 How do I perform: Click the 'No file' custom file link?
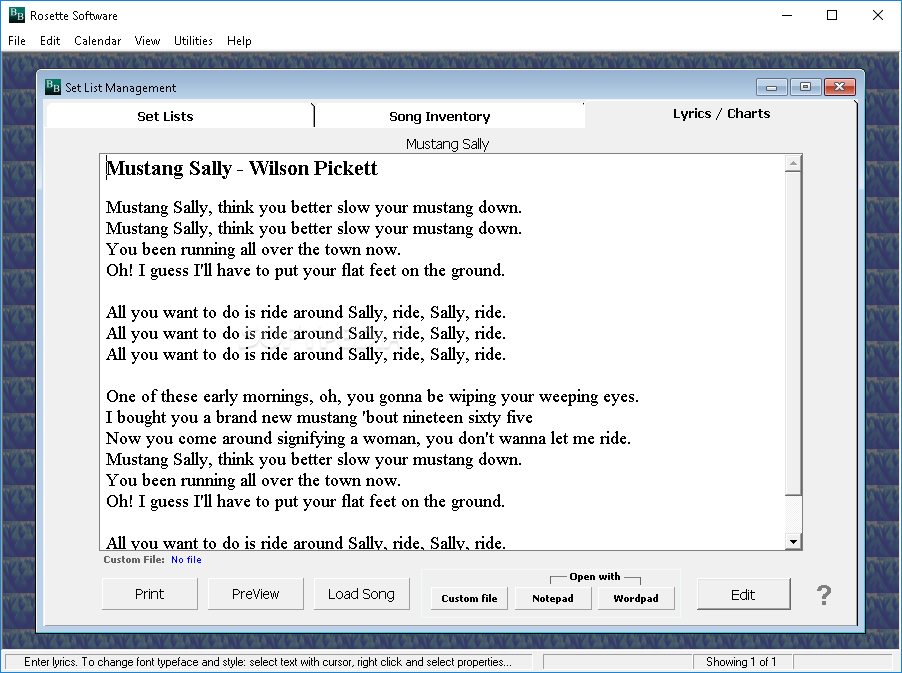coord(186,560)
